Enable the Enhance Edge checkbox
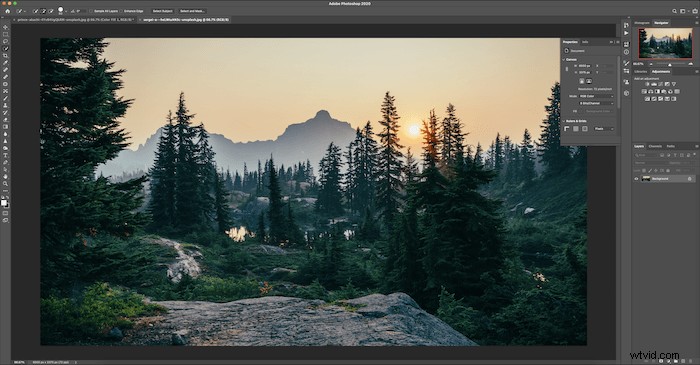700x365 pixels. click(x=122, y=11)
